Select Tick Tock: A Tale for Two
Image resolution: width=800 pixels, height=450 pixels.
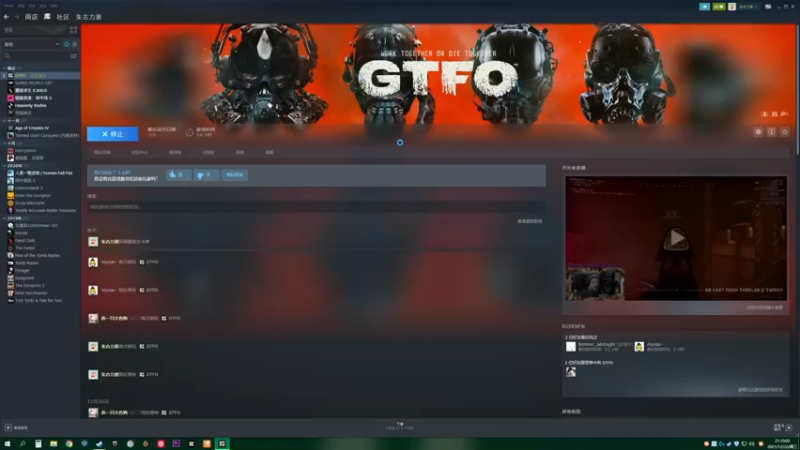pos(40,301)
